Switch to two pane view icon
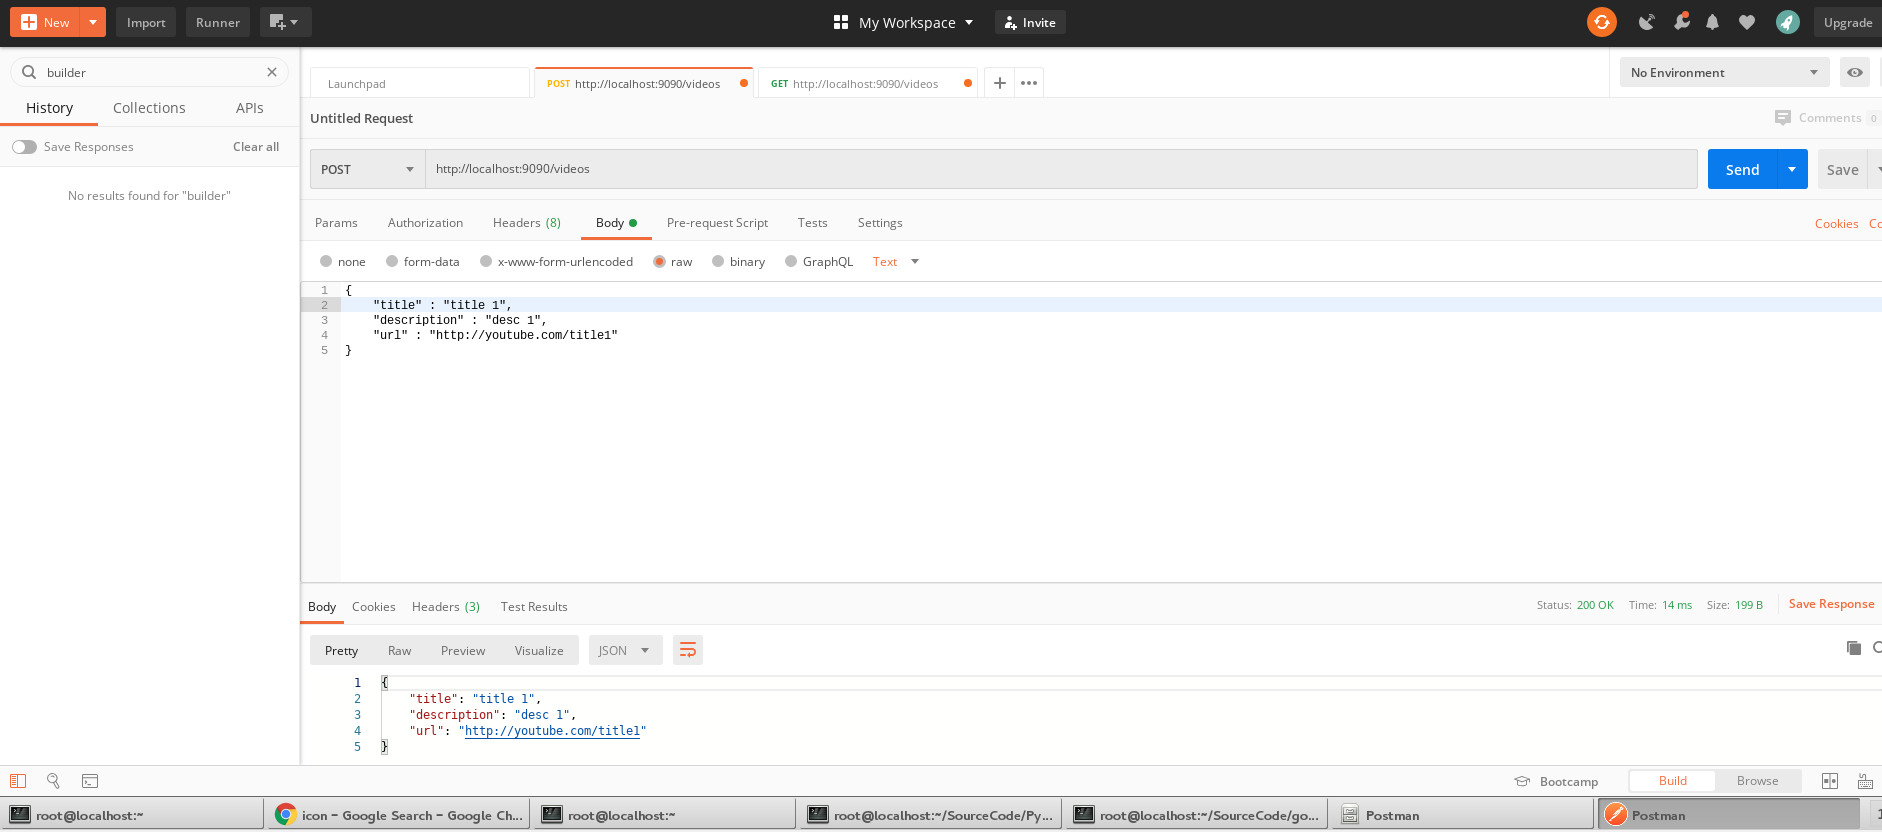1882x832 pixels. [x=1830, y=781]
